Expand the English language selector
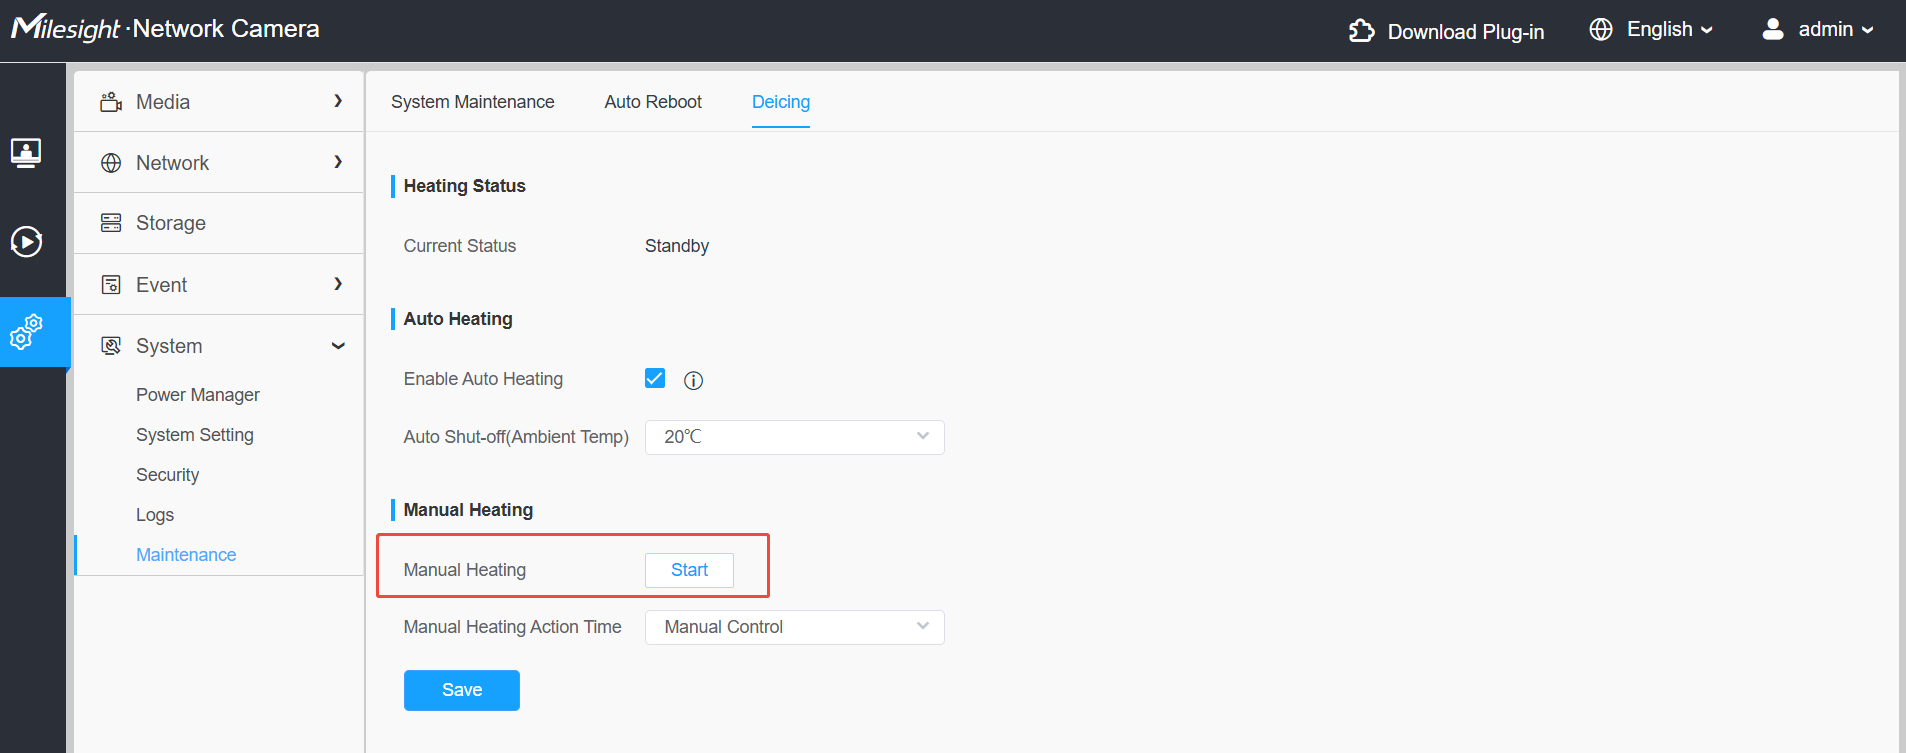 1669,30
